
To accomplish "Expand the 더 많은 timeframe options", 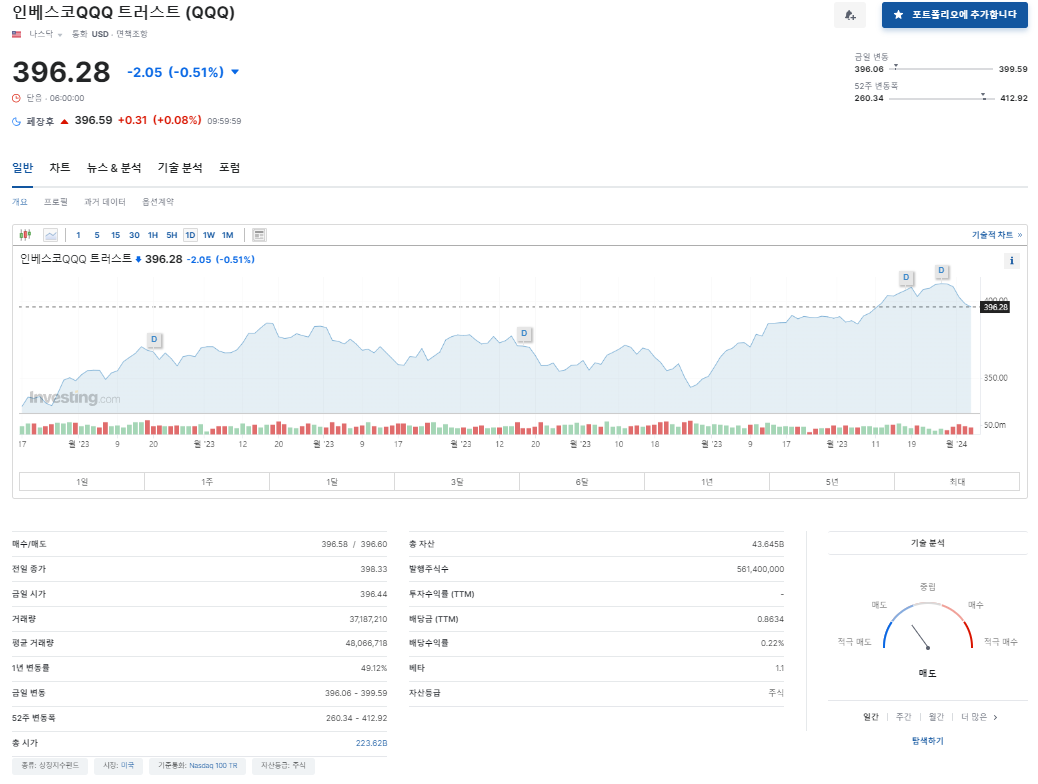I will (x=979, y=716).
